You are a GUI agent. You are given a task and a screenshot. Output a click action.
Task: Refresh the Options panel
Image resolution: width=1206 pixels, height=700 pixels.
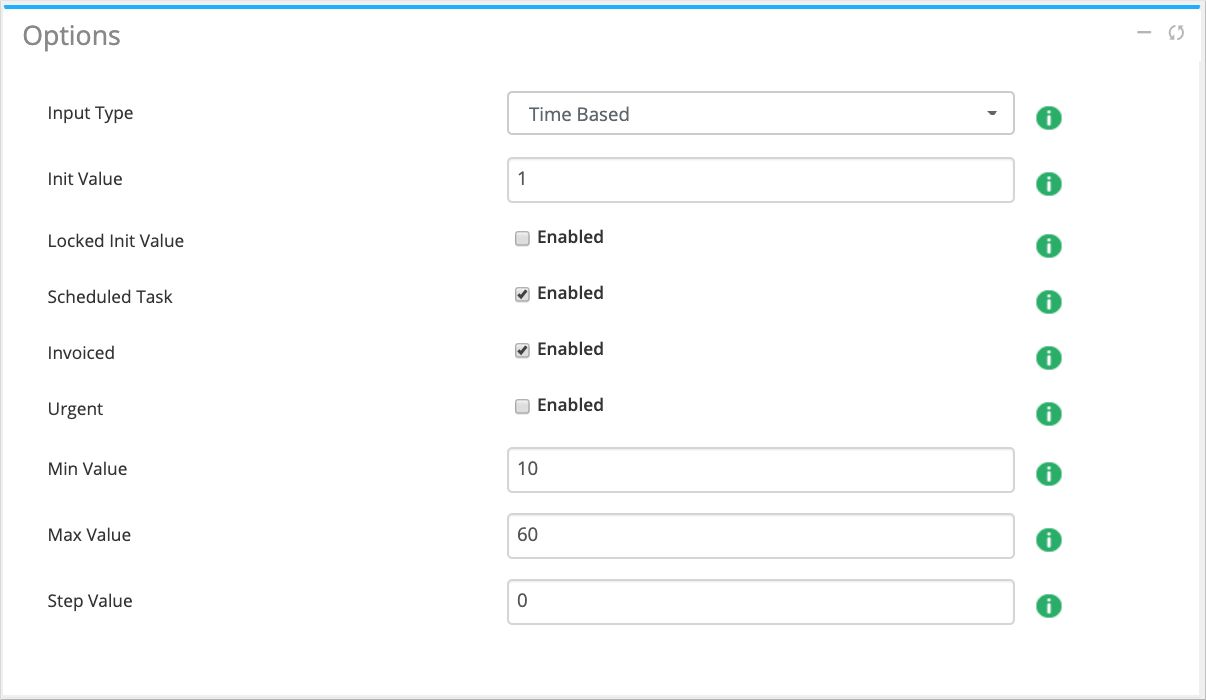pos(1176,33)
